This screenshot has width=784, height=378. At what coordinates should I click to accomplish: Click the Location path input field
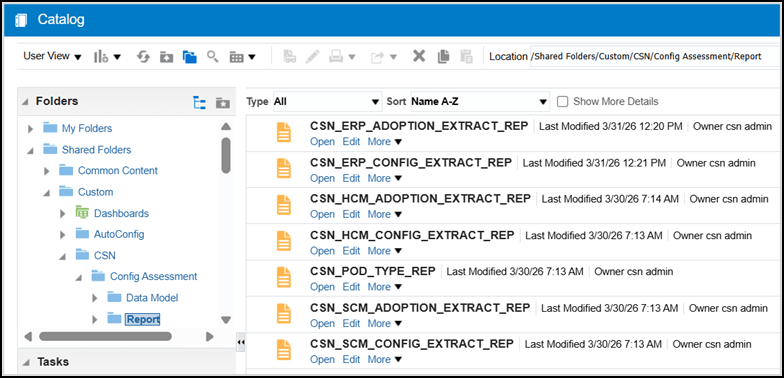pyautogui.click(x=656, y=56)
